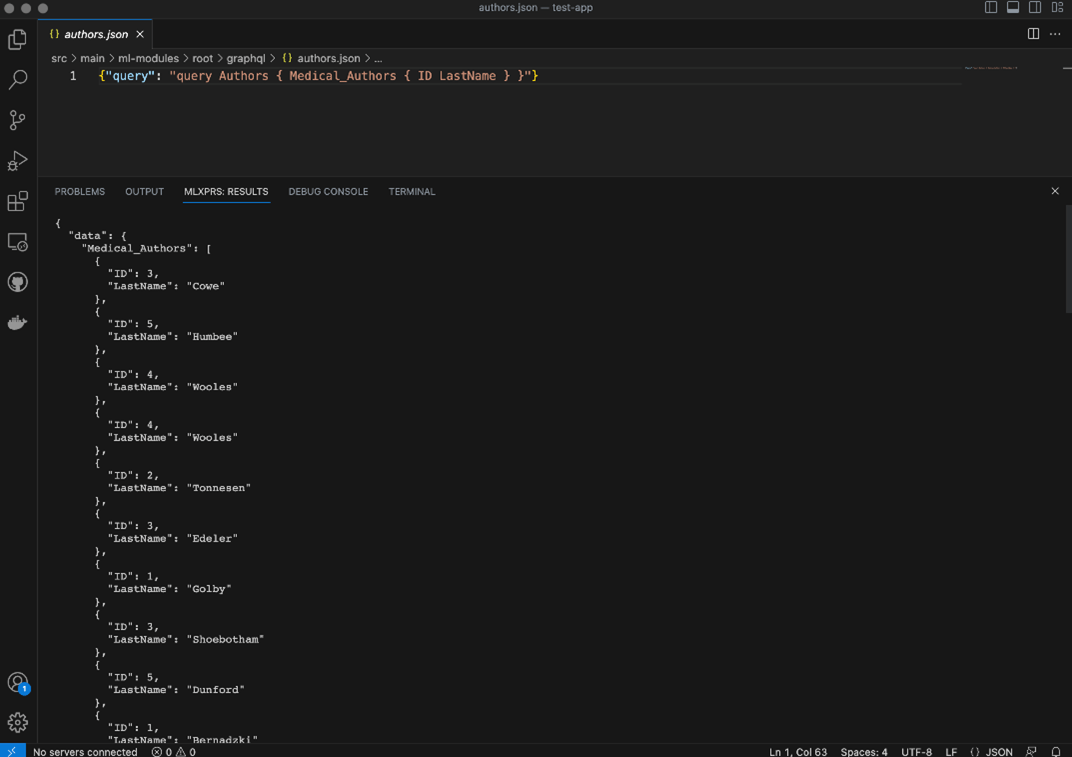Open the Extensions view
The height and width of the screenshot is (757, 1072).
pos(17,202)
